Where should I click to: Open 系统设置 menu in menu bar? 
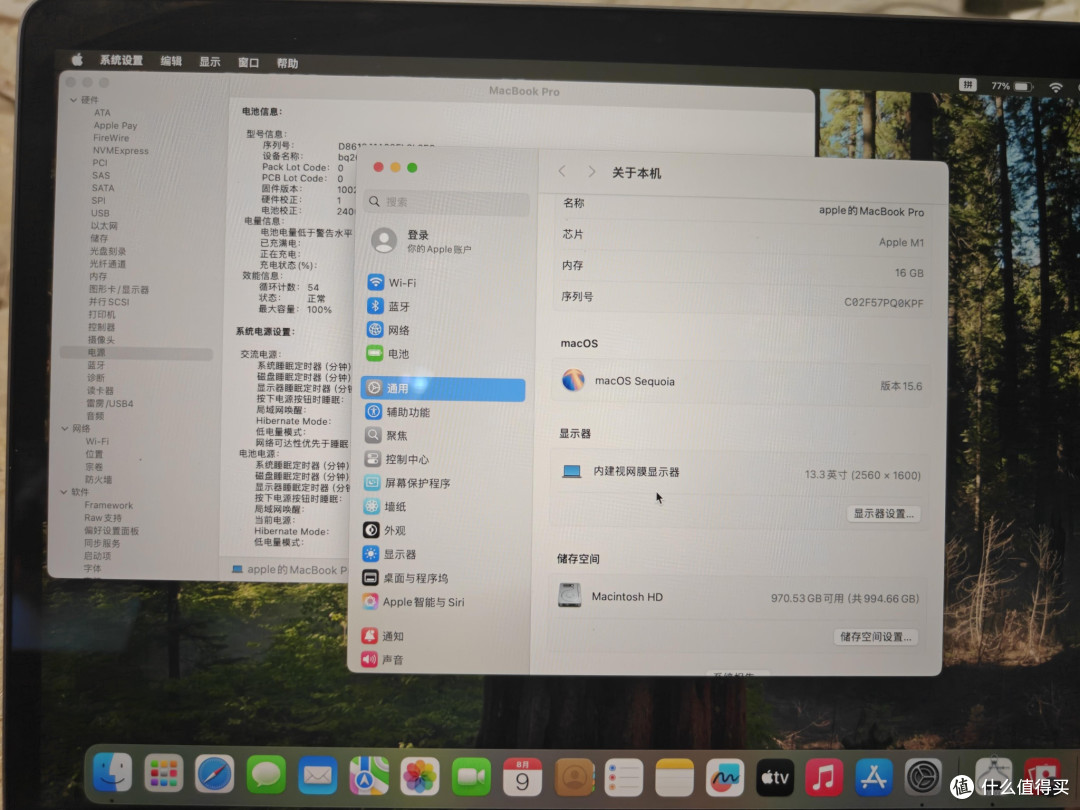click(x=121, y=61)
